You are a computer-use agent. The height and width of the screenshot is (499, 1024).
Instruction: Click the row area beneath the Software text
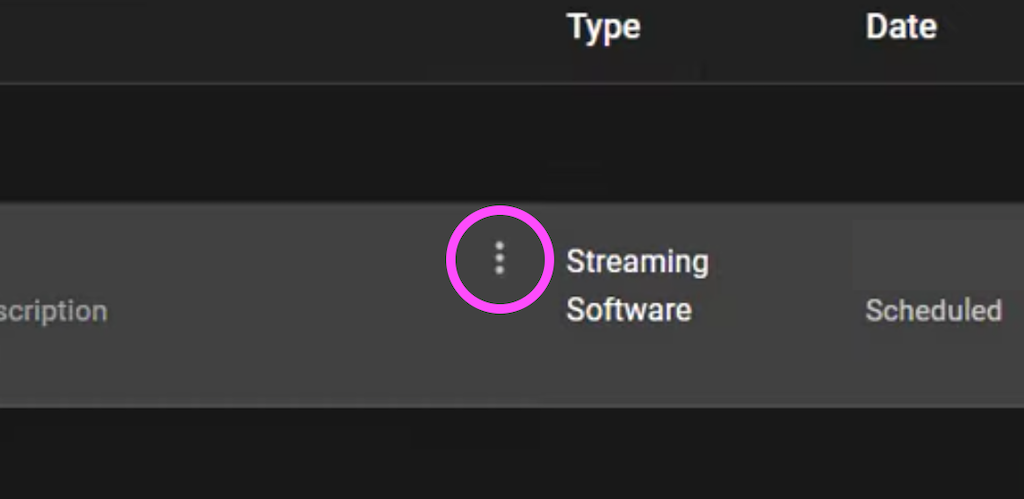tap(629, 366)
